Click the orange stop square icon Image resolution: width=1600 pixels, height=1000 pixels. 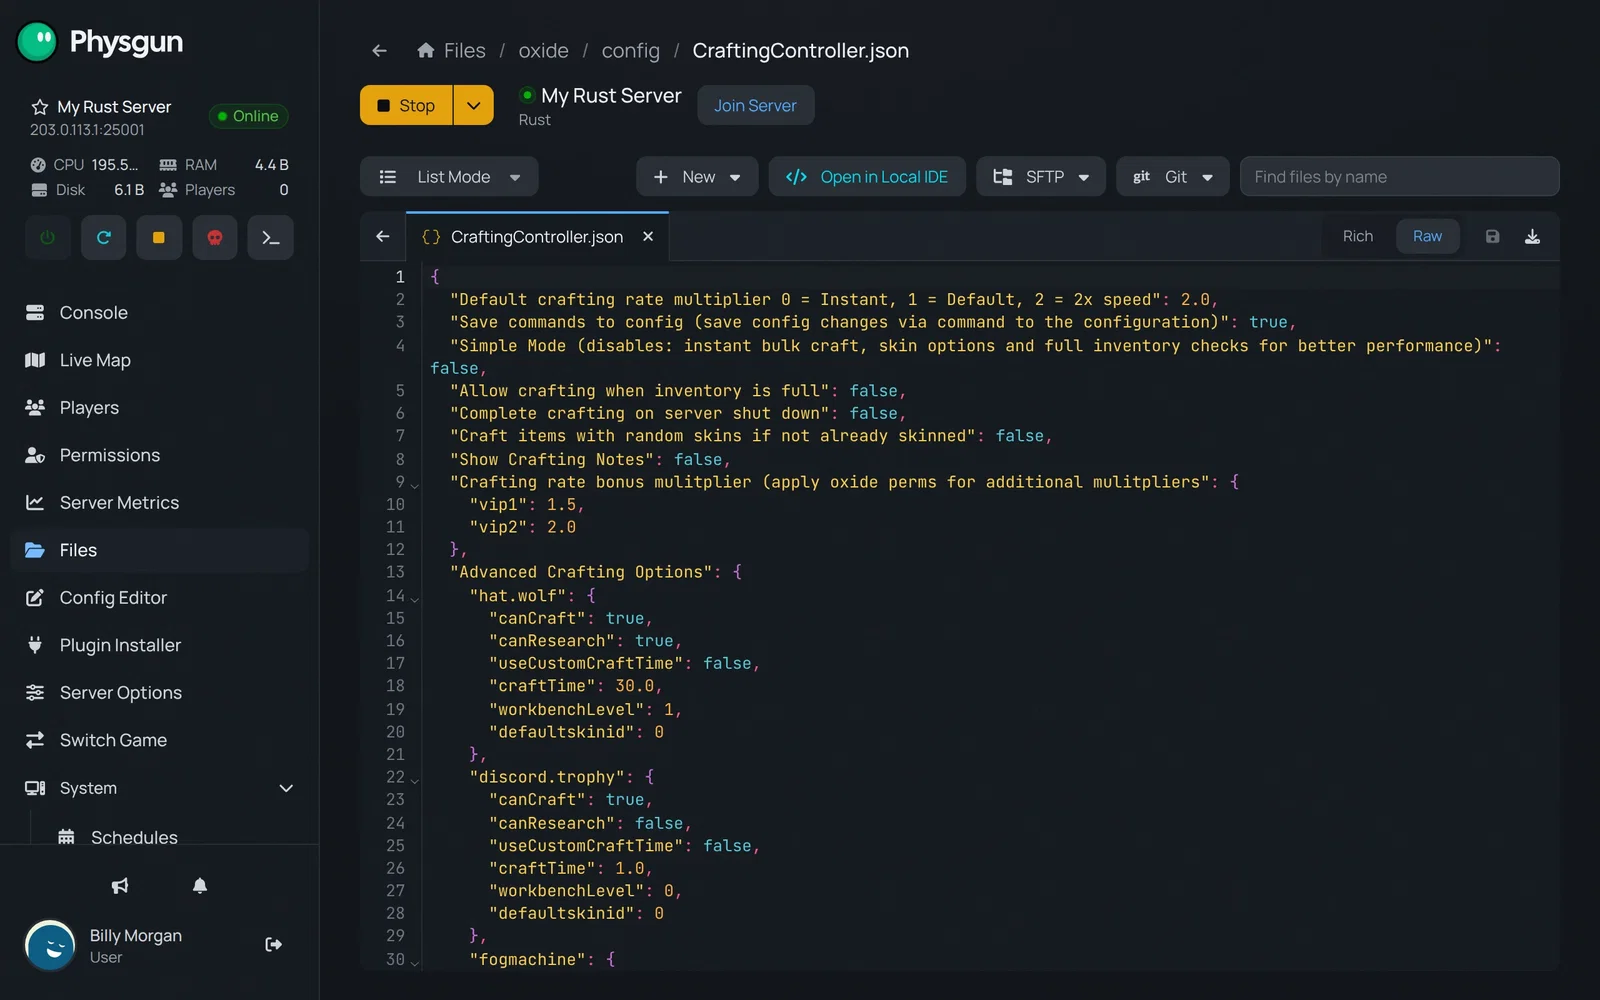click(159, 238)
